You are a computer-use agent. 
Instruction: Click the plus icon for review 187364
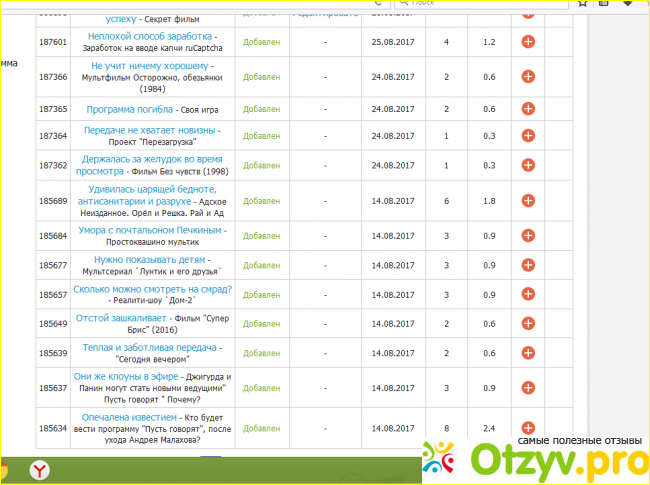(x=528, y=136)
